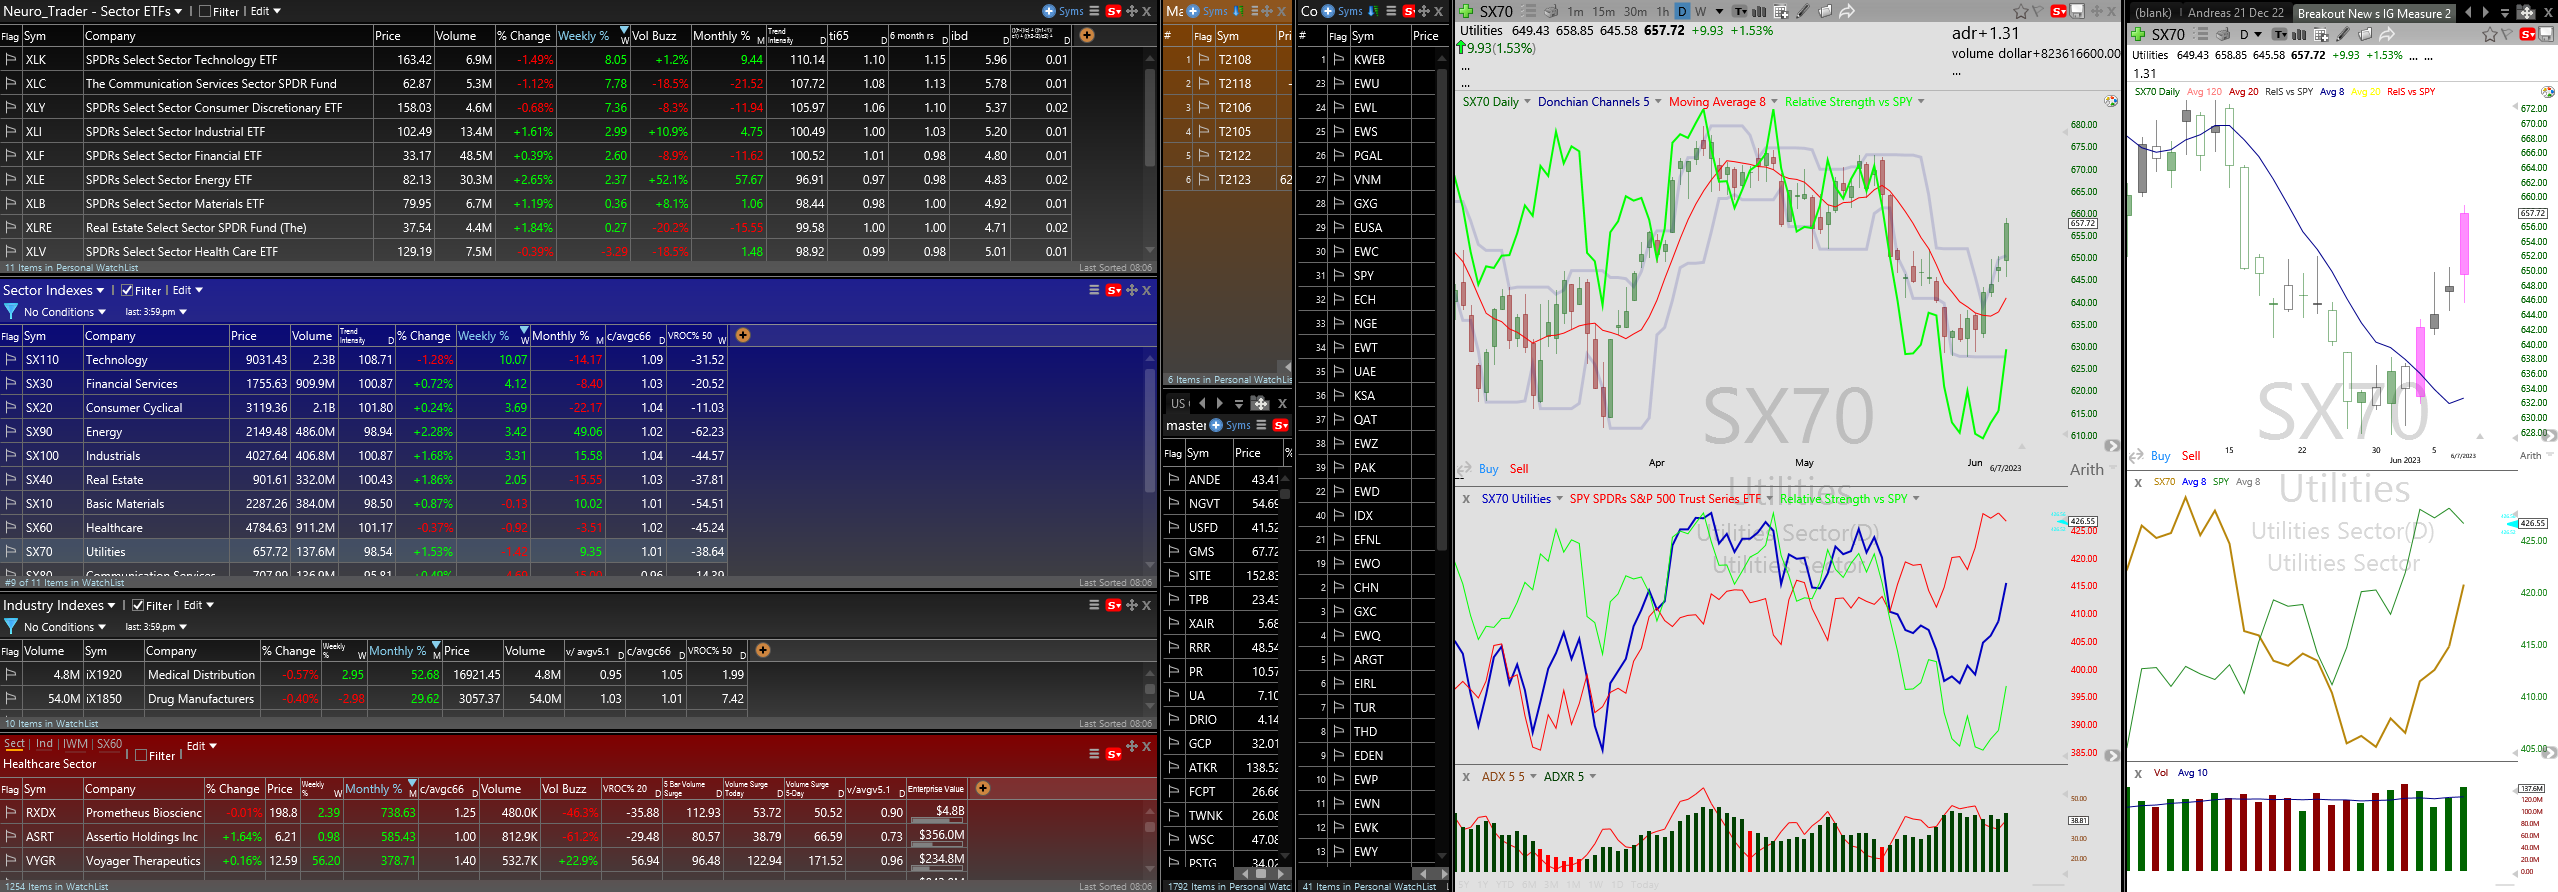Check the Filter box in Healthcare Sector panel
The image size is (2558, 892).
(141, 756)
